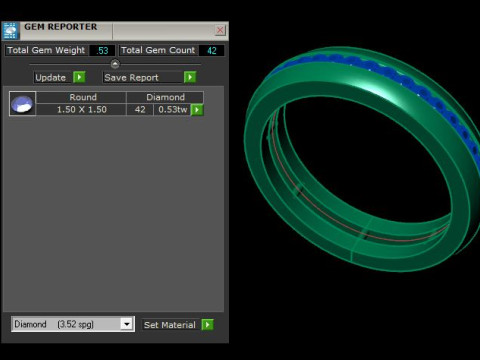Image resolution: width=480 pixels, height=360 pixels.
Task: Click the green arrow beside Update
Action: (x=79, y=77)
